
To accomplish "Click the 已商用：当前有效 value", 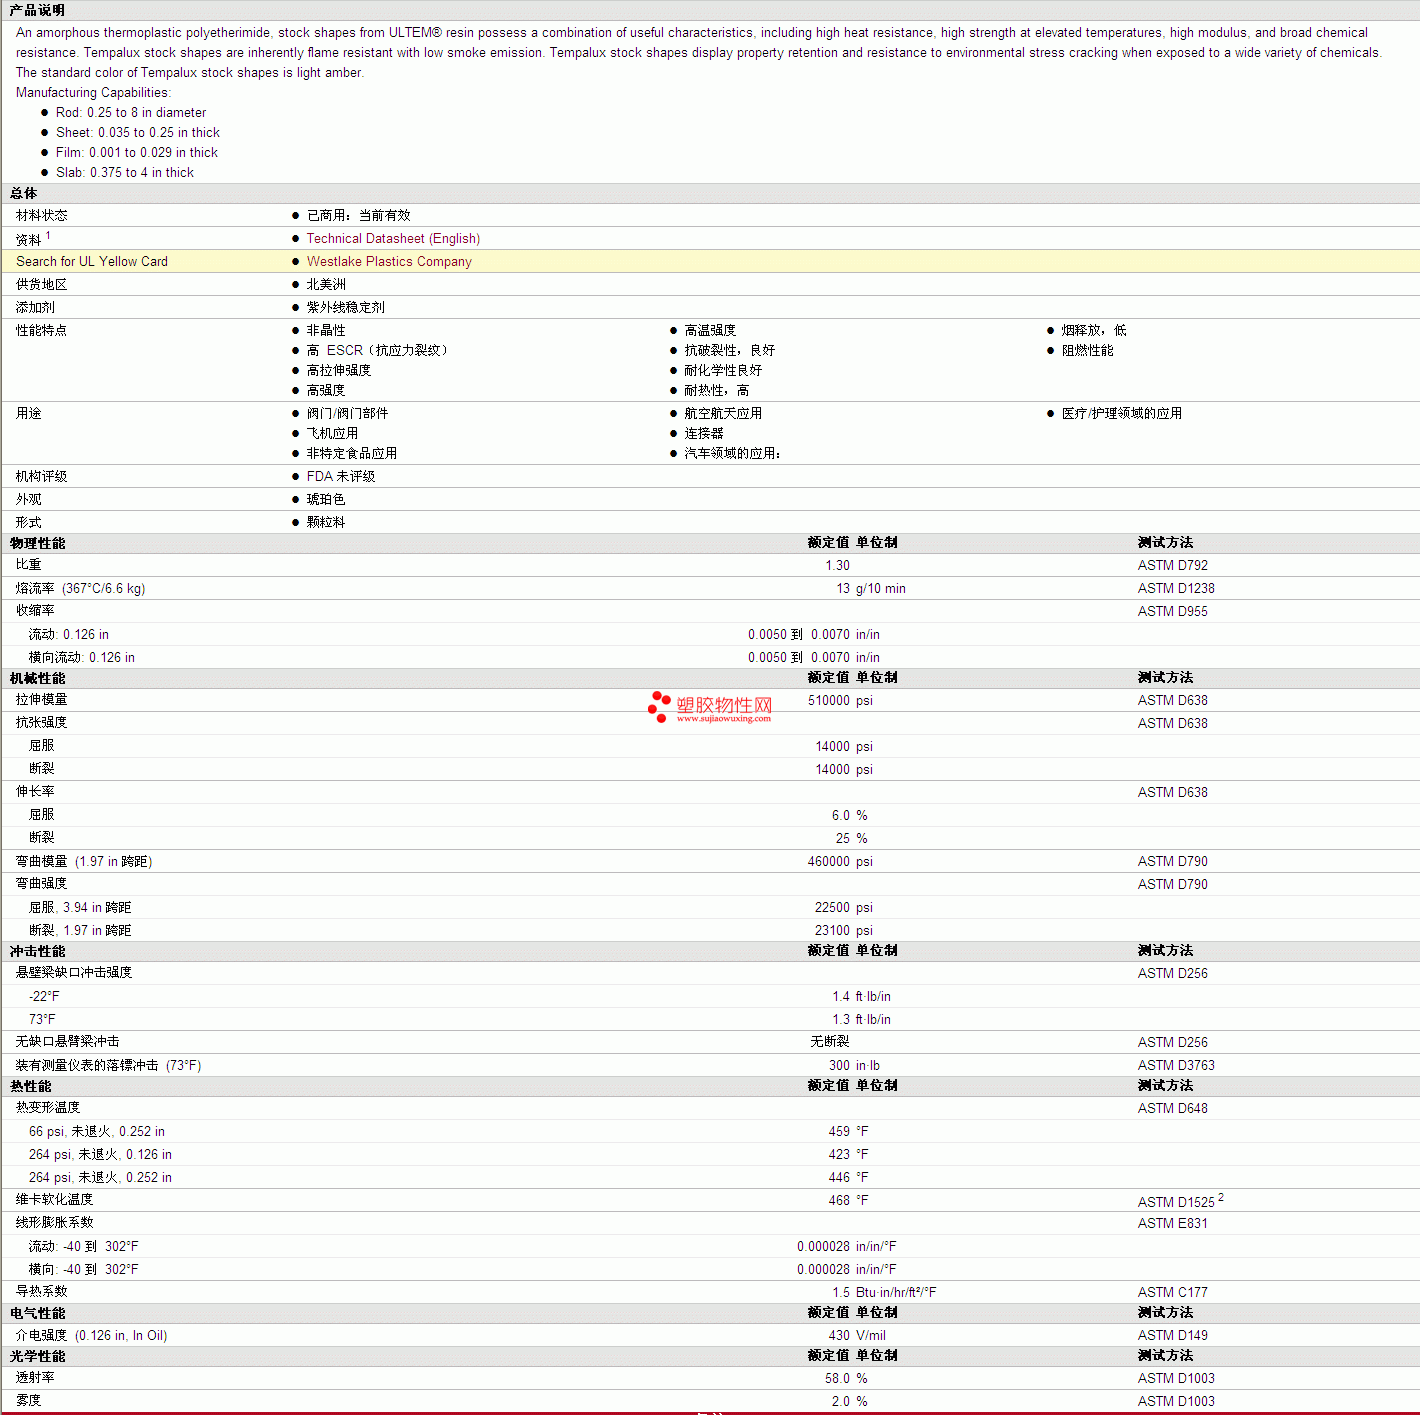I will [x=359, y=215].
